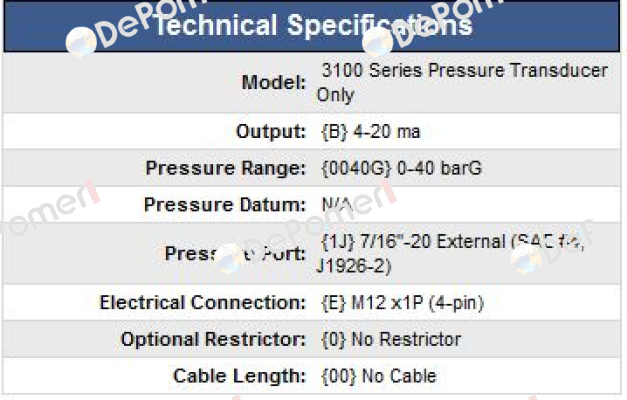Select the Pressure Range label
This screenshot has height=400, width=627.
(226, 168)
